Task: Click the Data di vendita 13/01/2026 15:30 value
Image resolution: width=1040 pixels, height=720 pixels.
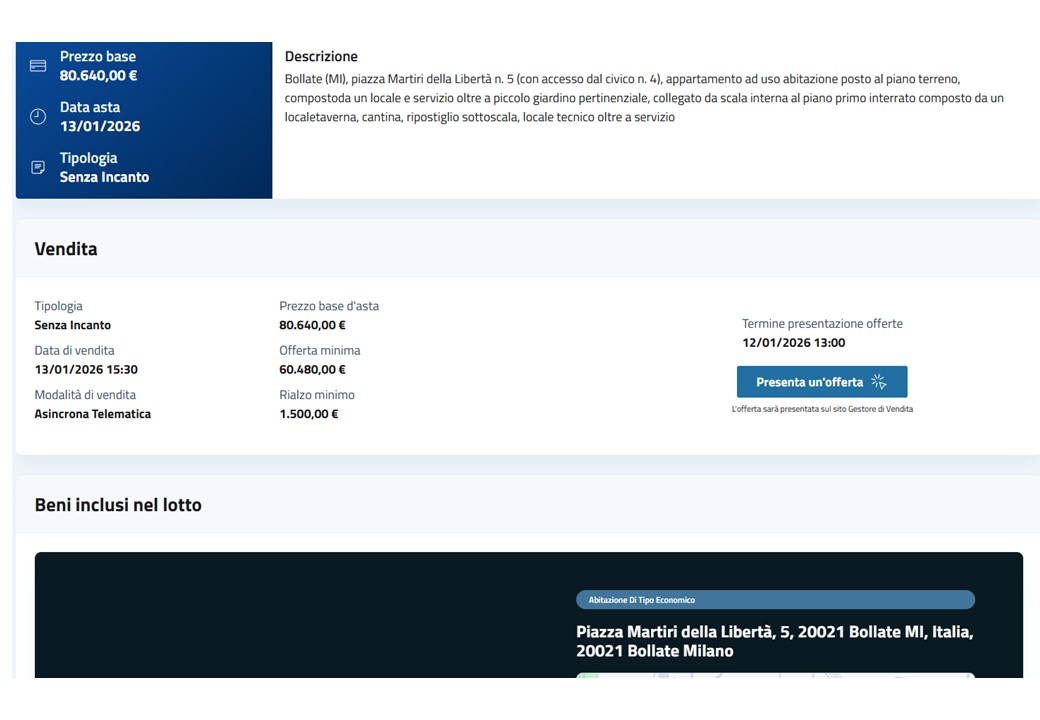Action: (x=86, y=369)
